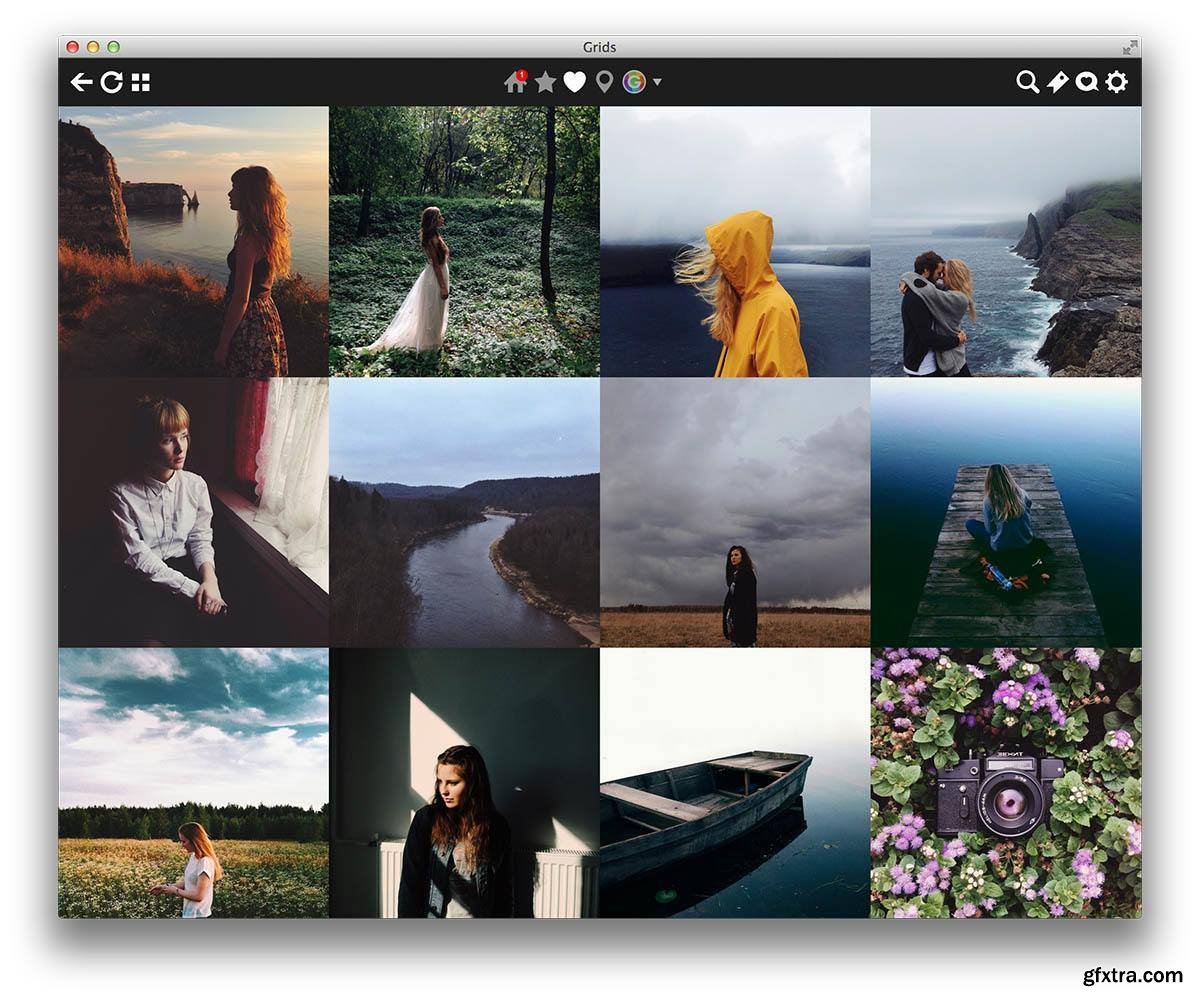This screenshot has width=1200, height=999.
Task: Open the girl sitting on pier photo
Action: (x=1005, y=512)
